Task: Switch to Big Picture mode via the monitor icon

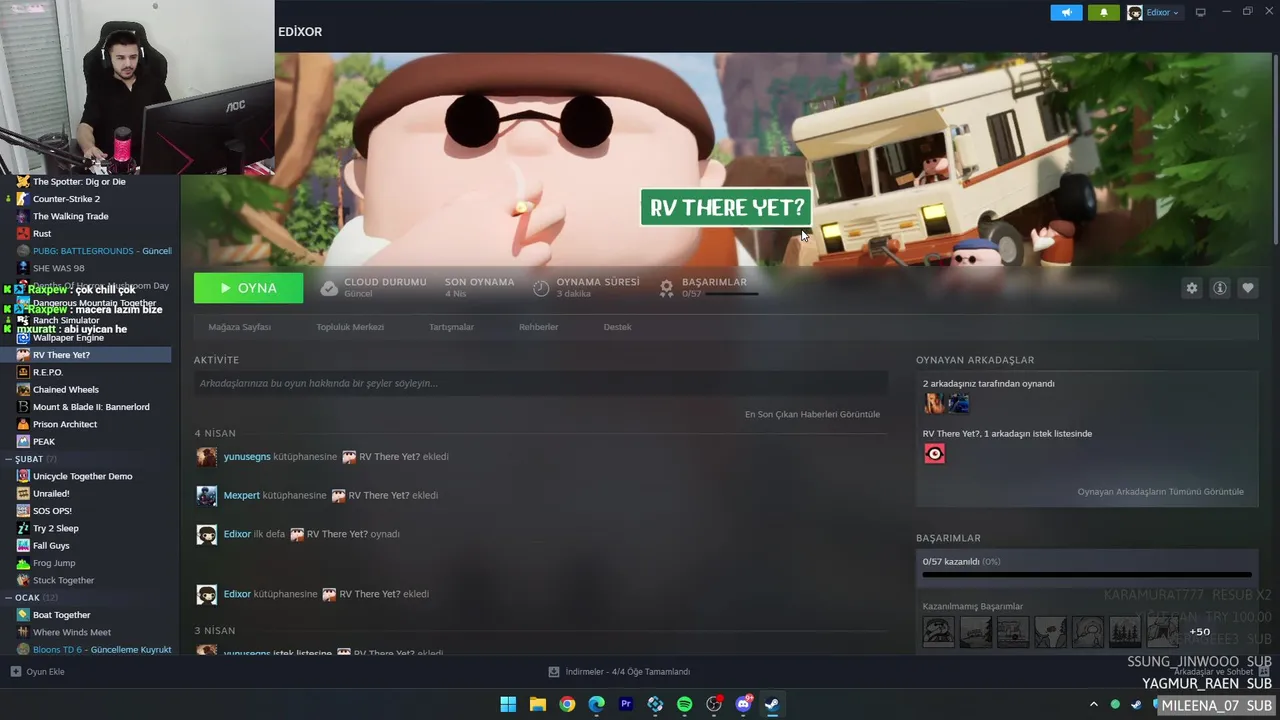Action: coord(1201,13)
